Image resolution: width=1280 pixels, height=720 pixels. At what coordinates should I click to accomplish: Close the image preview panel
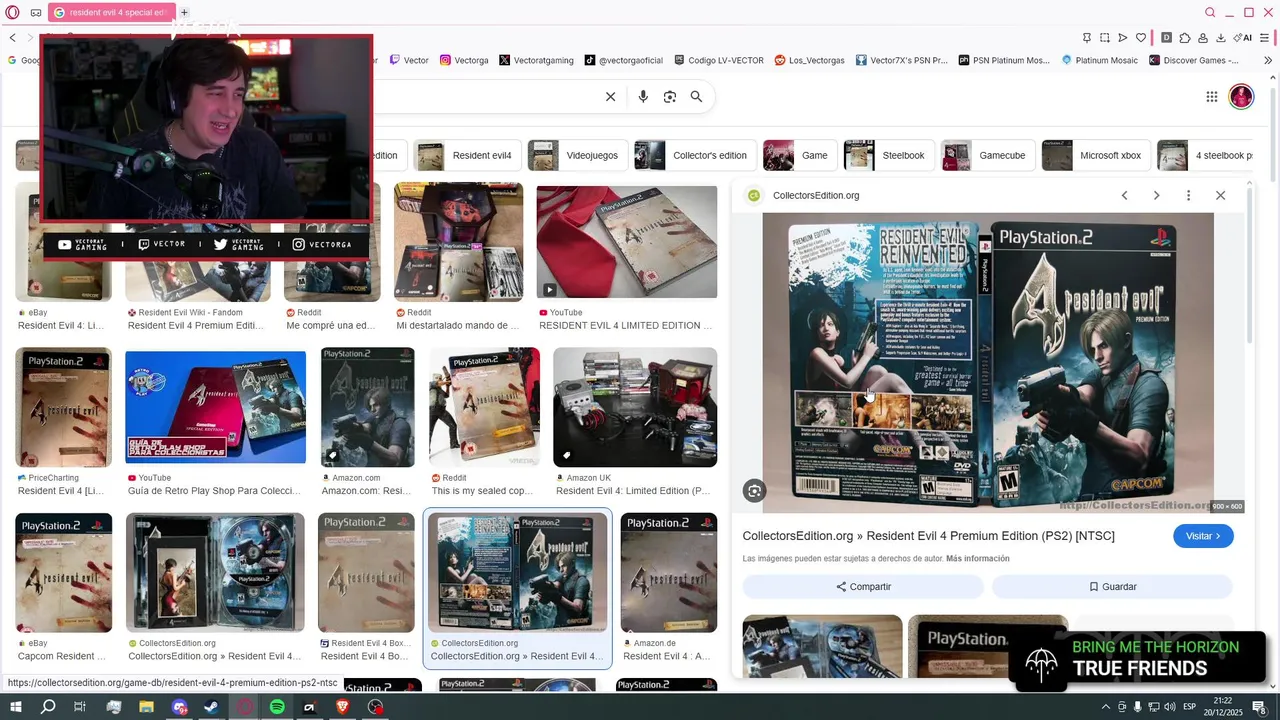[x=1220, y=195]
